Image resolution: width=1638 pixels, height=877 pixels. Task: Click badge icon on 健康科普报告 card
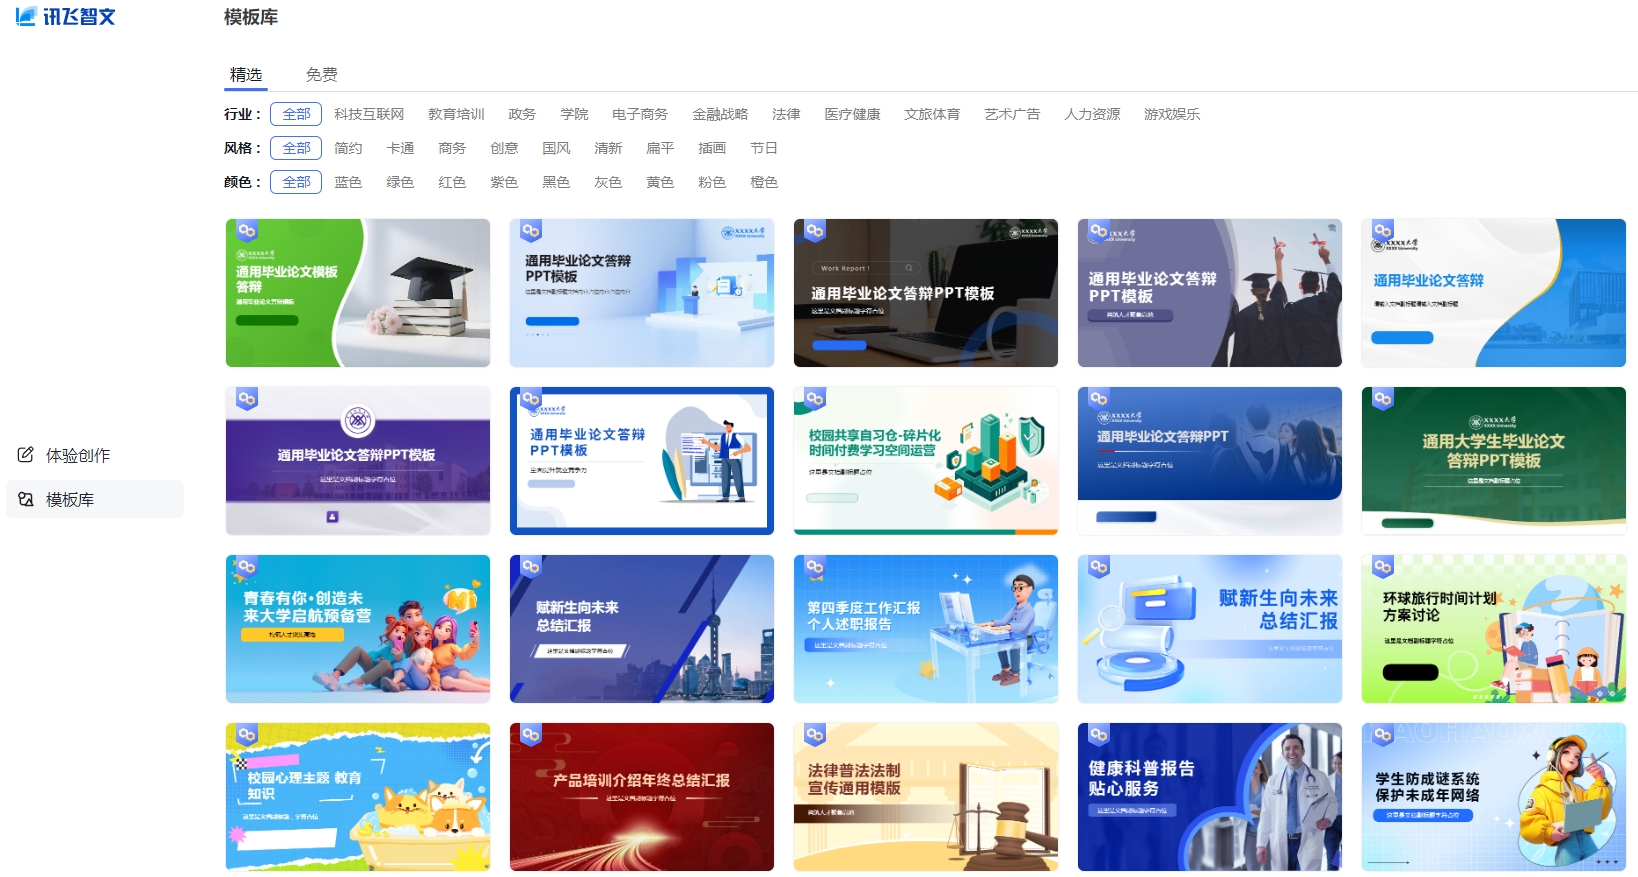(1099, 734)
